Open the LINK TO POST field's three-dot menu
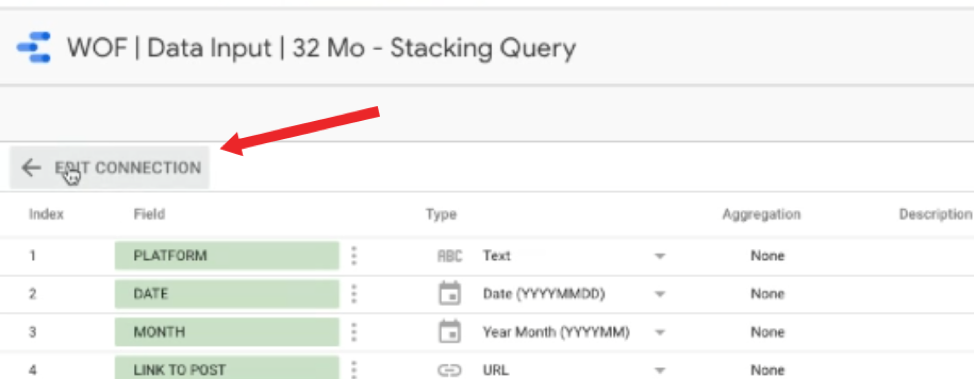Image resolution: width=974 pixels, height=379 pixels. pos(354,370)
